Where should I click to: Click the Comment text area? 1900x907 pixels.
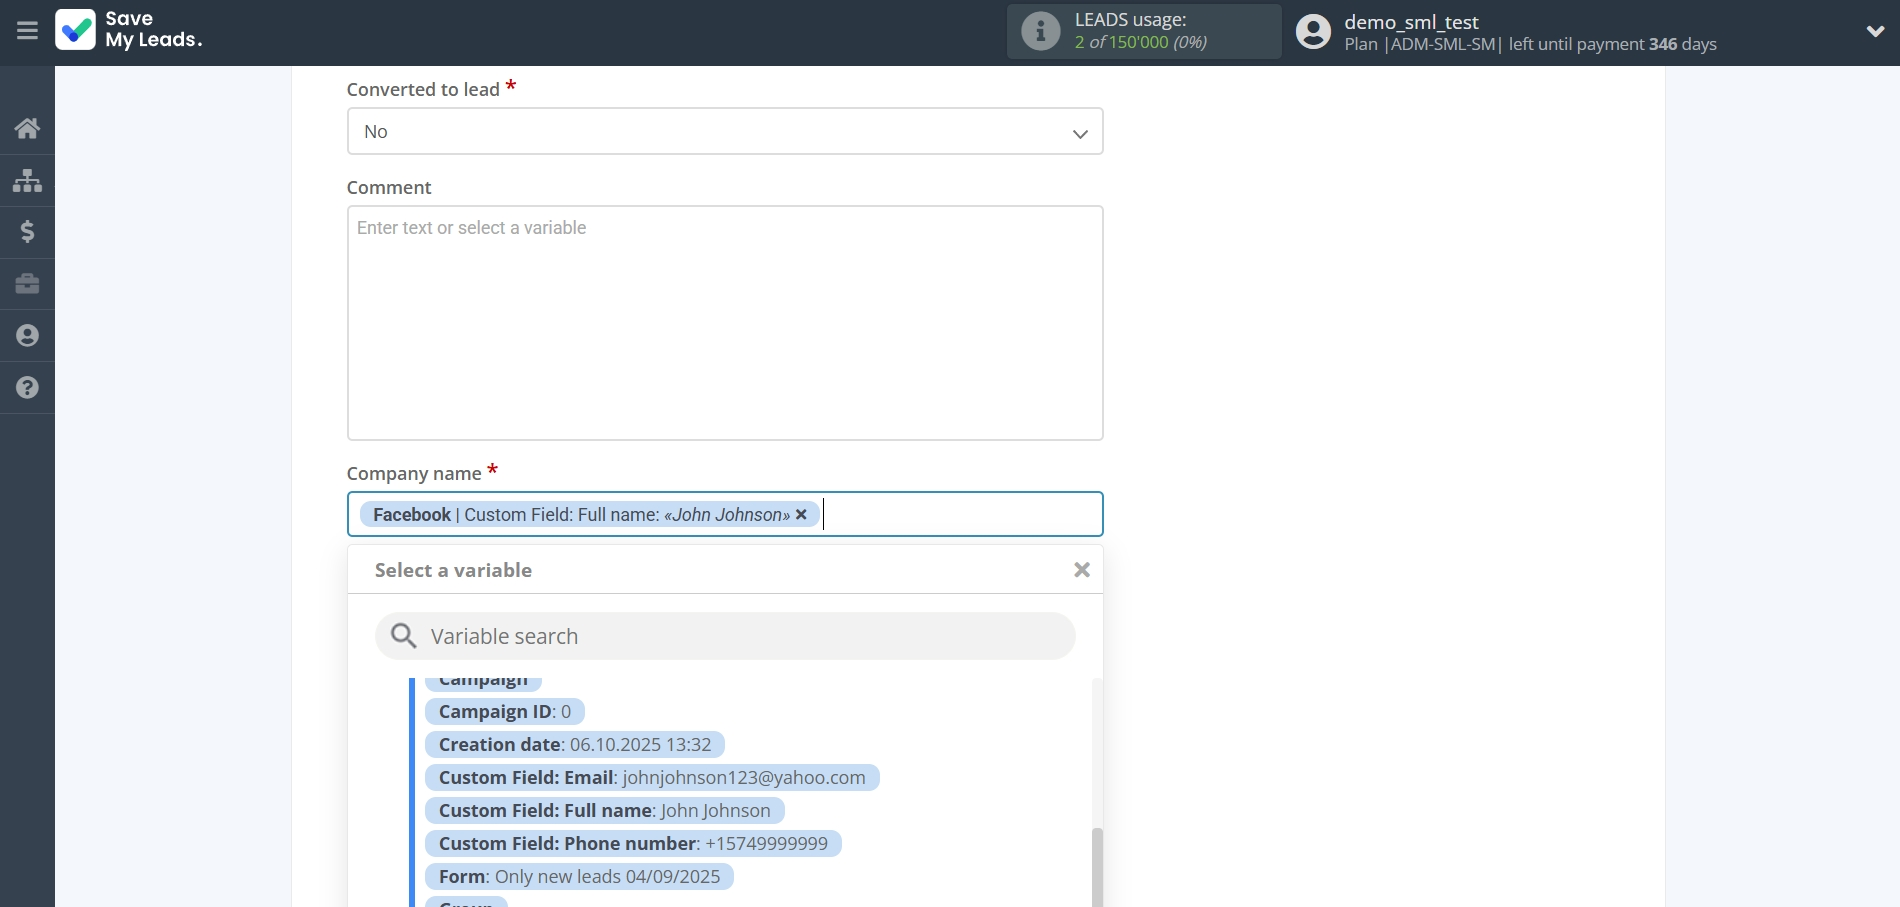(x=724, y=322)
